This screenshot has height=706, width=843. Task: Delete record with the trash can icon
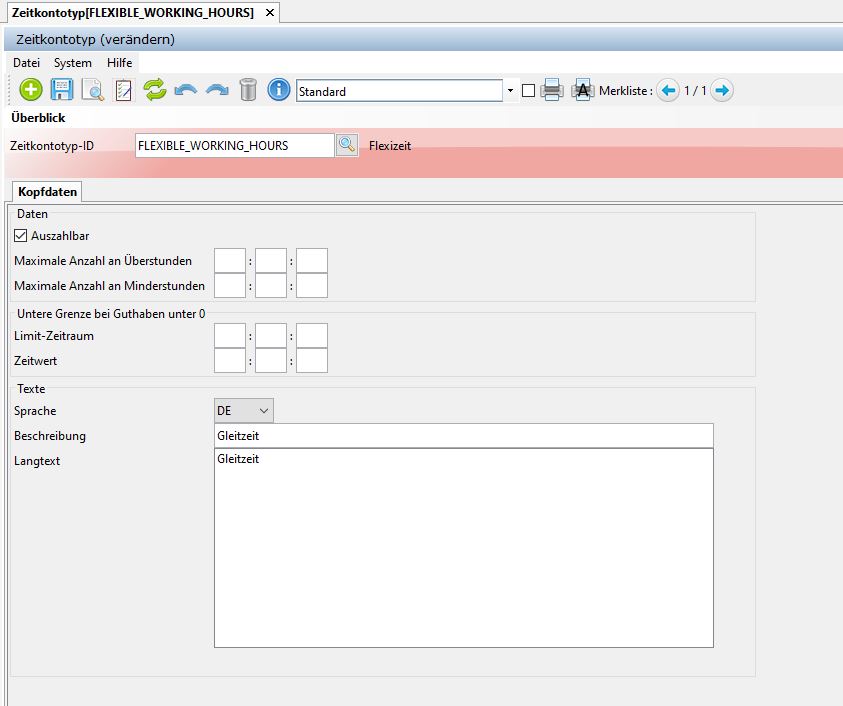[248, 90]
